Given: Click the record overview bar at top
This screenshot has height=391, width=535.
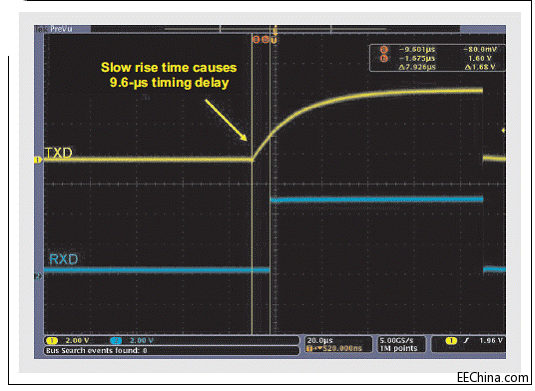Looking at the screenshot, I should click(275, 29).
